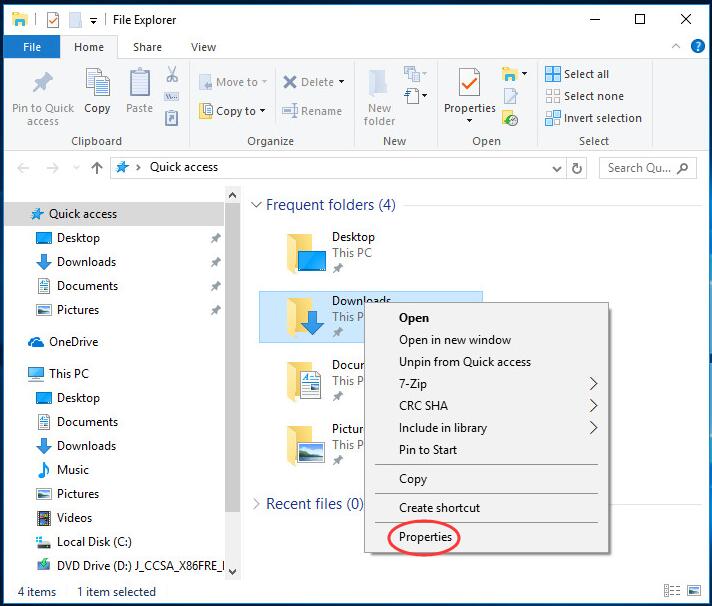712x606 pixels.
Task: Click the up arrow navigation icon
Action: pos(97,168)
